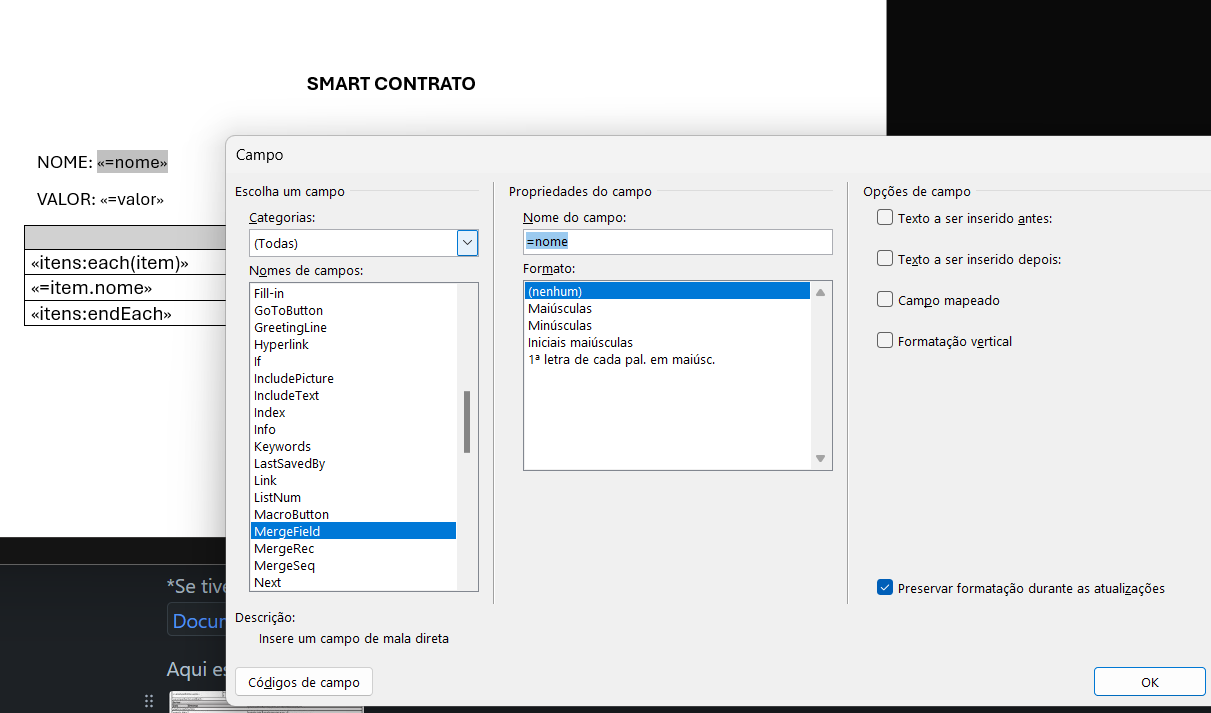Click the Formato list scroll down arrow
Viewport: 1211px width, 713px height.
point(820,459)
